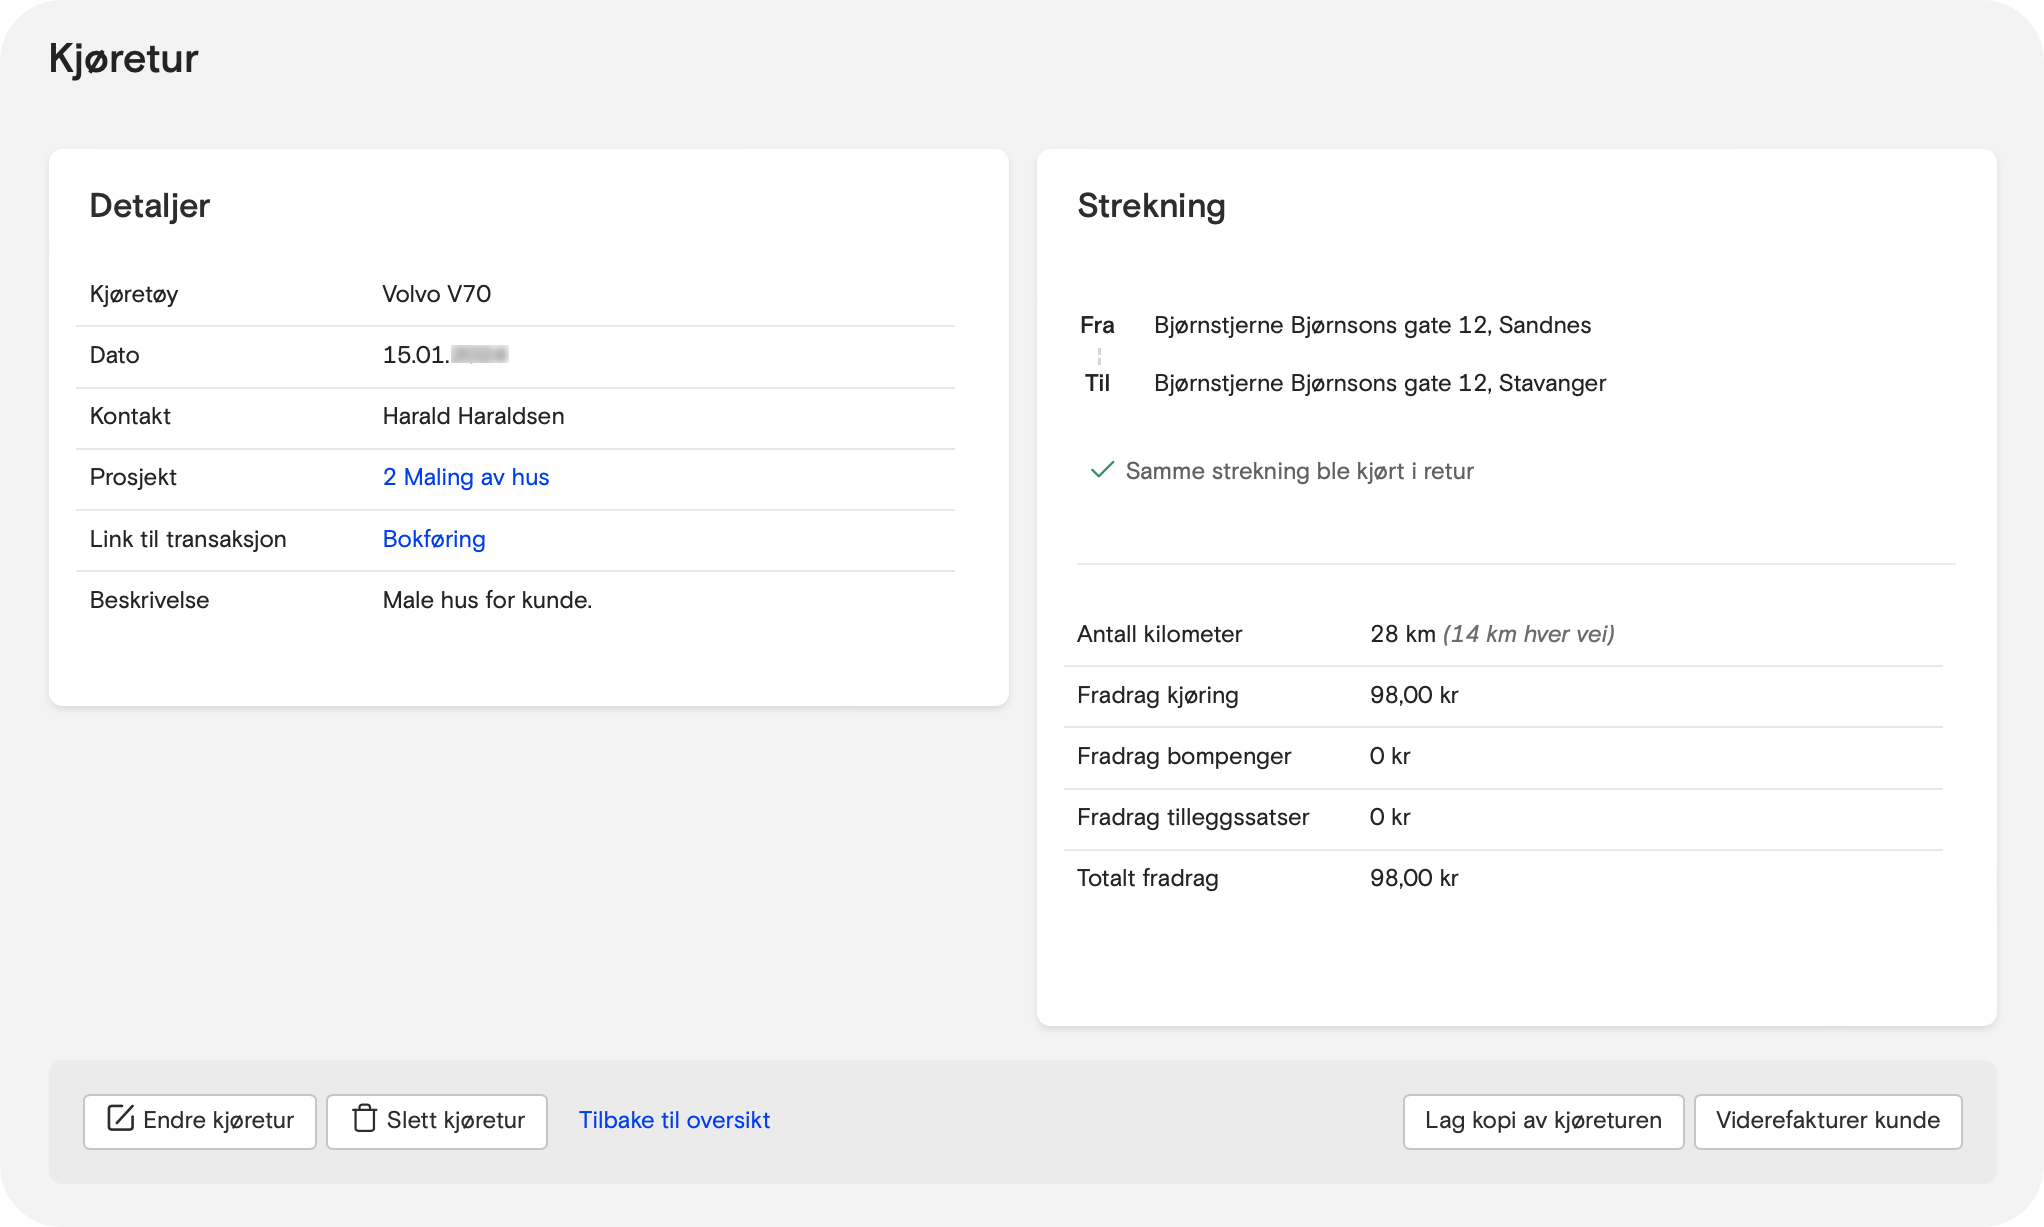Click the contact name Harald Haraldsen
The image size is (2044, 1227).
click(473, 416)
